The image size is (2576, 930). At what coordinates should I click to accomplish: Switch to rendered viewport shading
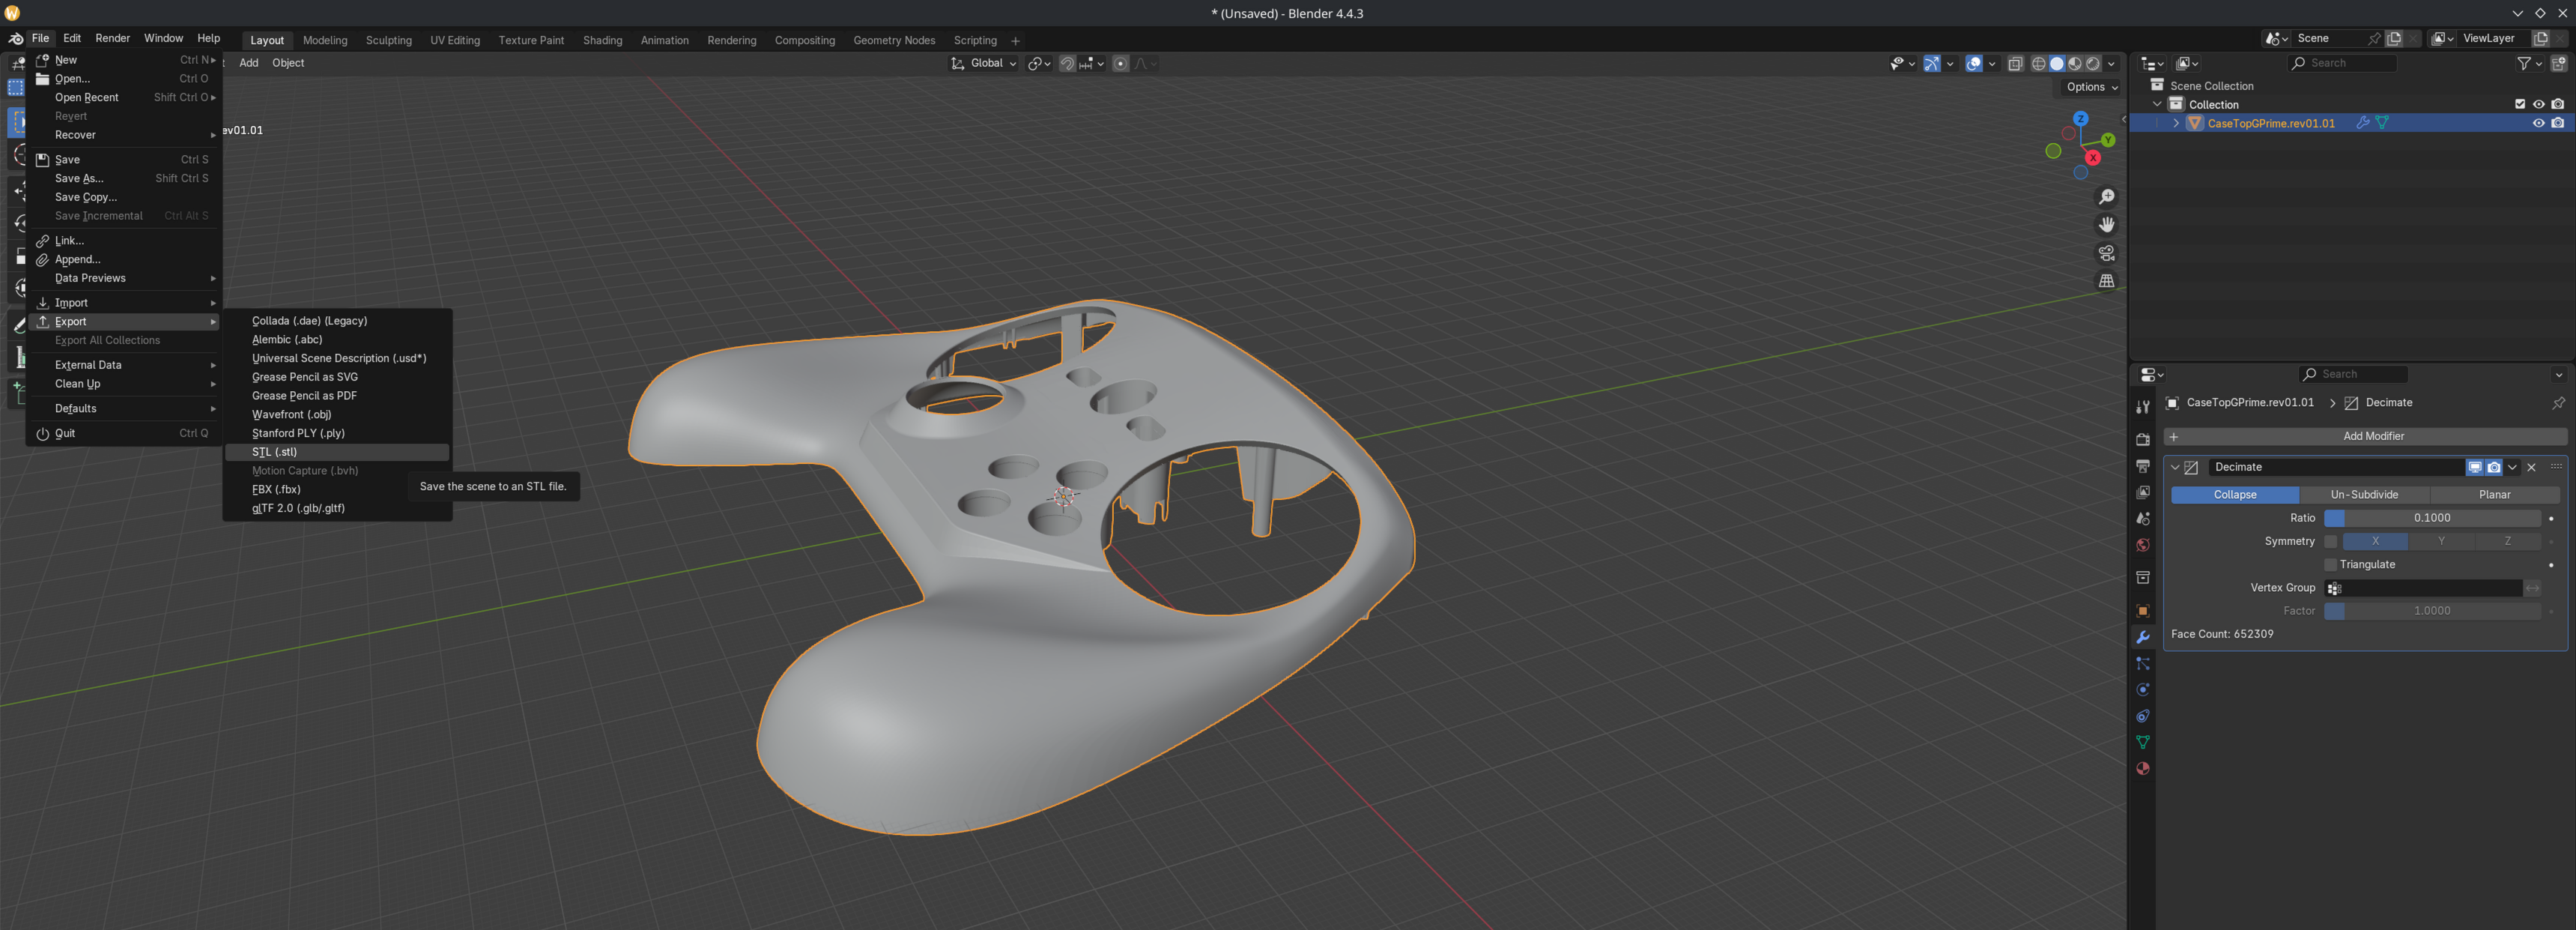coord(2093,63)
